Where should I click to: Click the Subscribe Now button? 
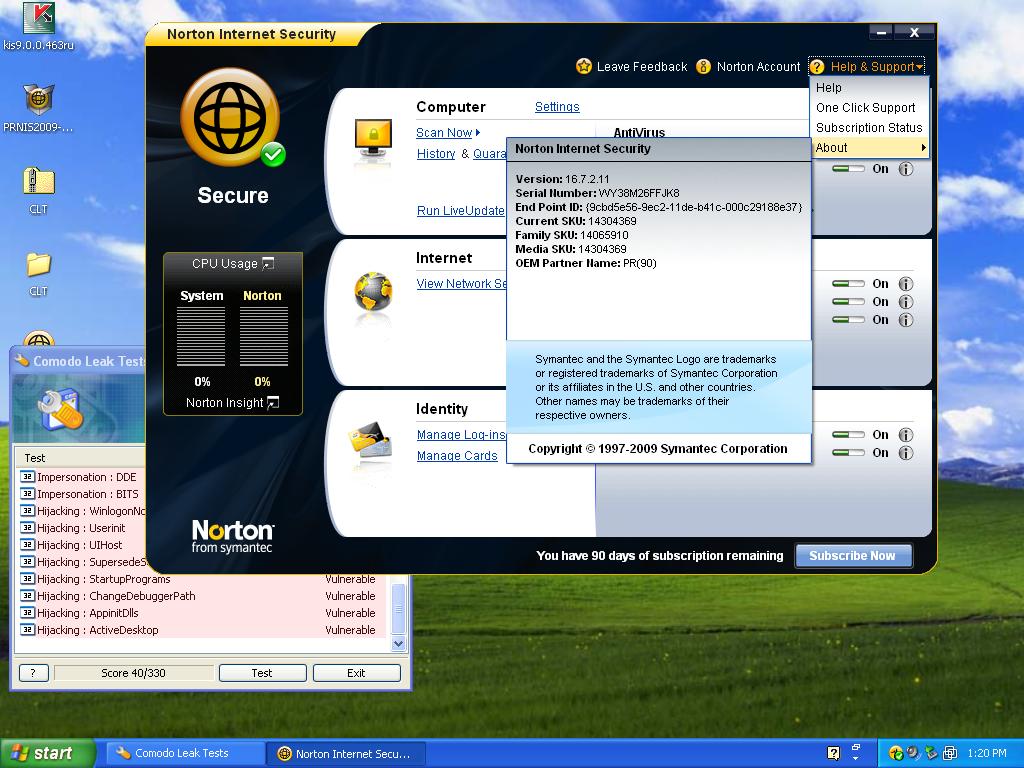click(852, 556)
